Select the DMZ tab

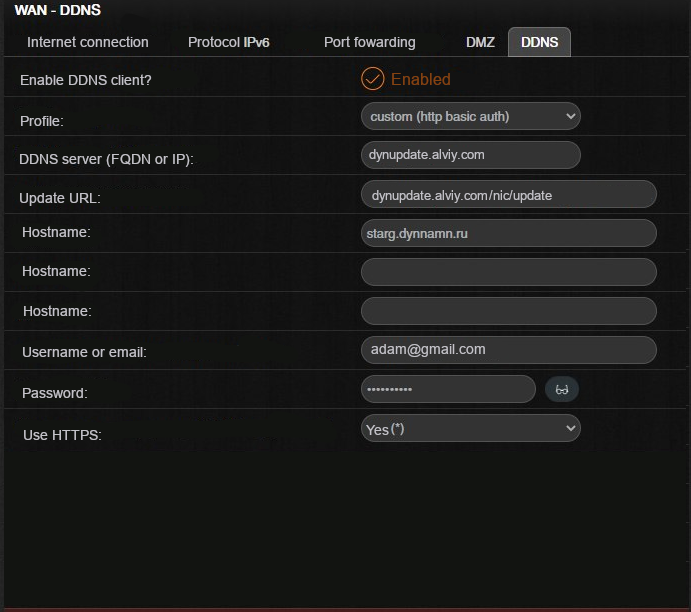click(480, 42)
